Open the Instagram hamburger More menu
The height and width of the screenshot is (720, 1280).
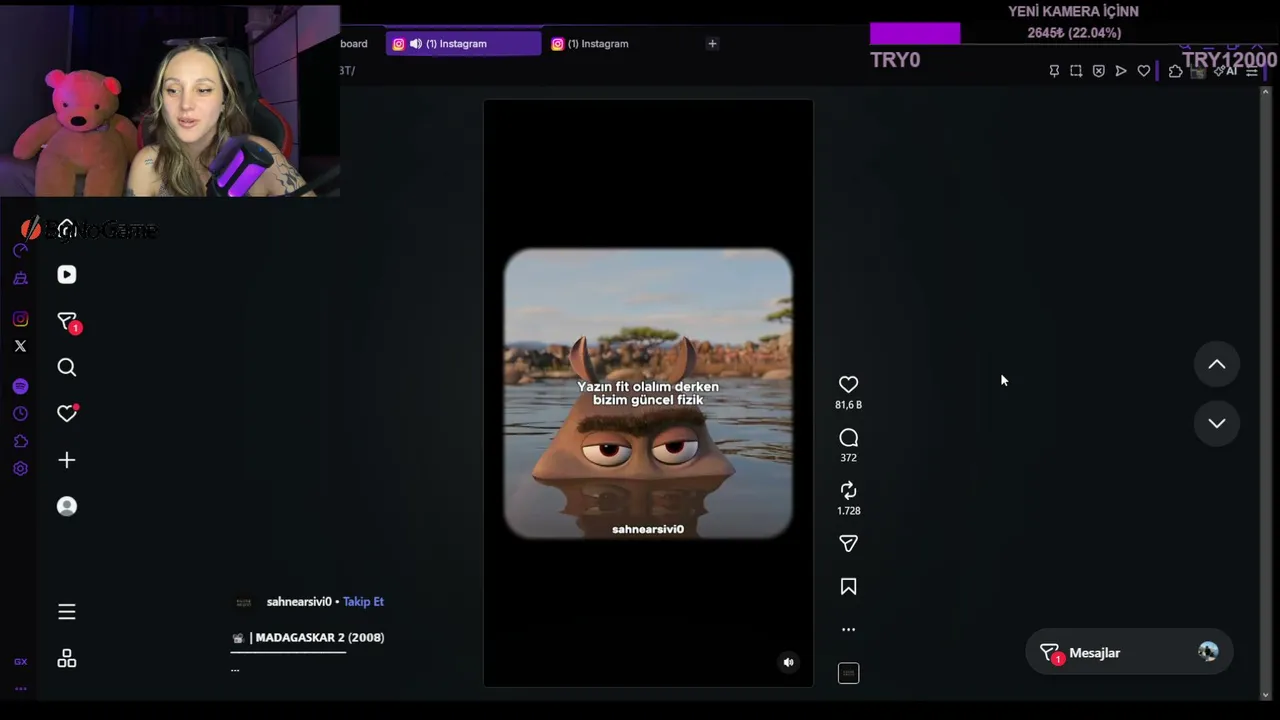click(67, 612)
